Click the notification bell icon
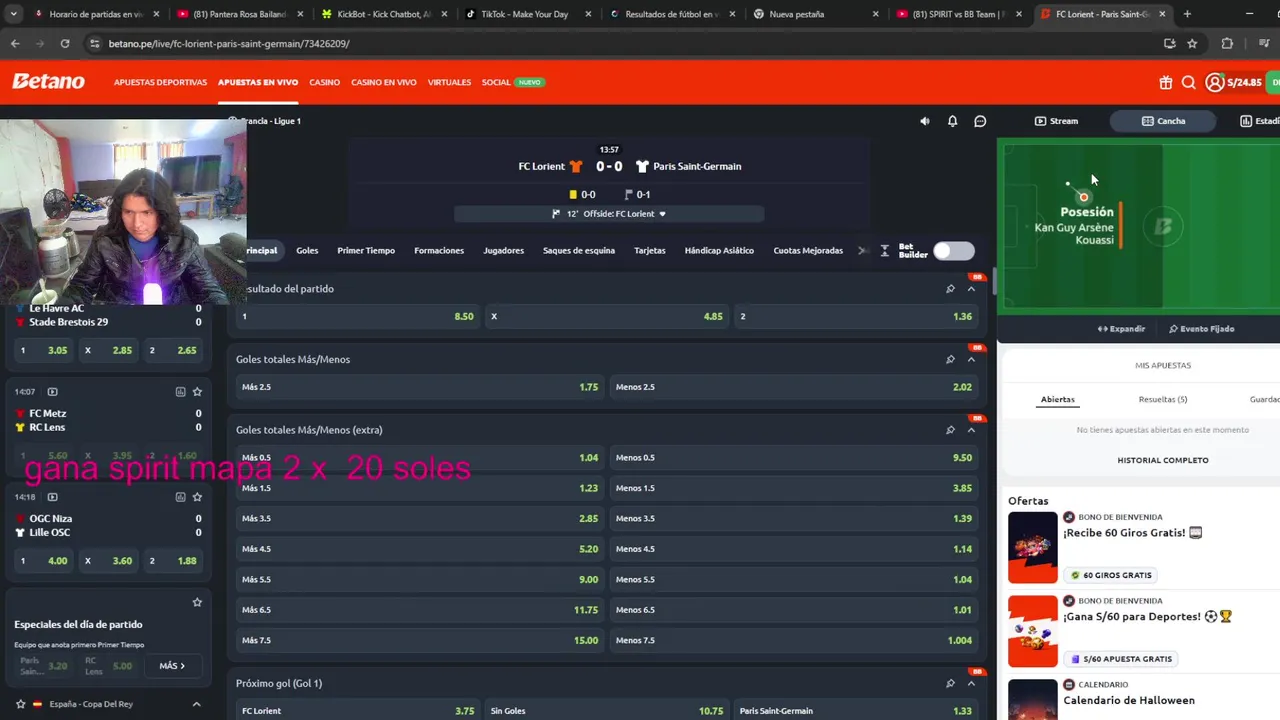1280x720 pixels. point(952,121)
